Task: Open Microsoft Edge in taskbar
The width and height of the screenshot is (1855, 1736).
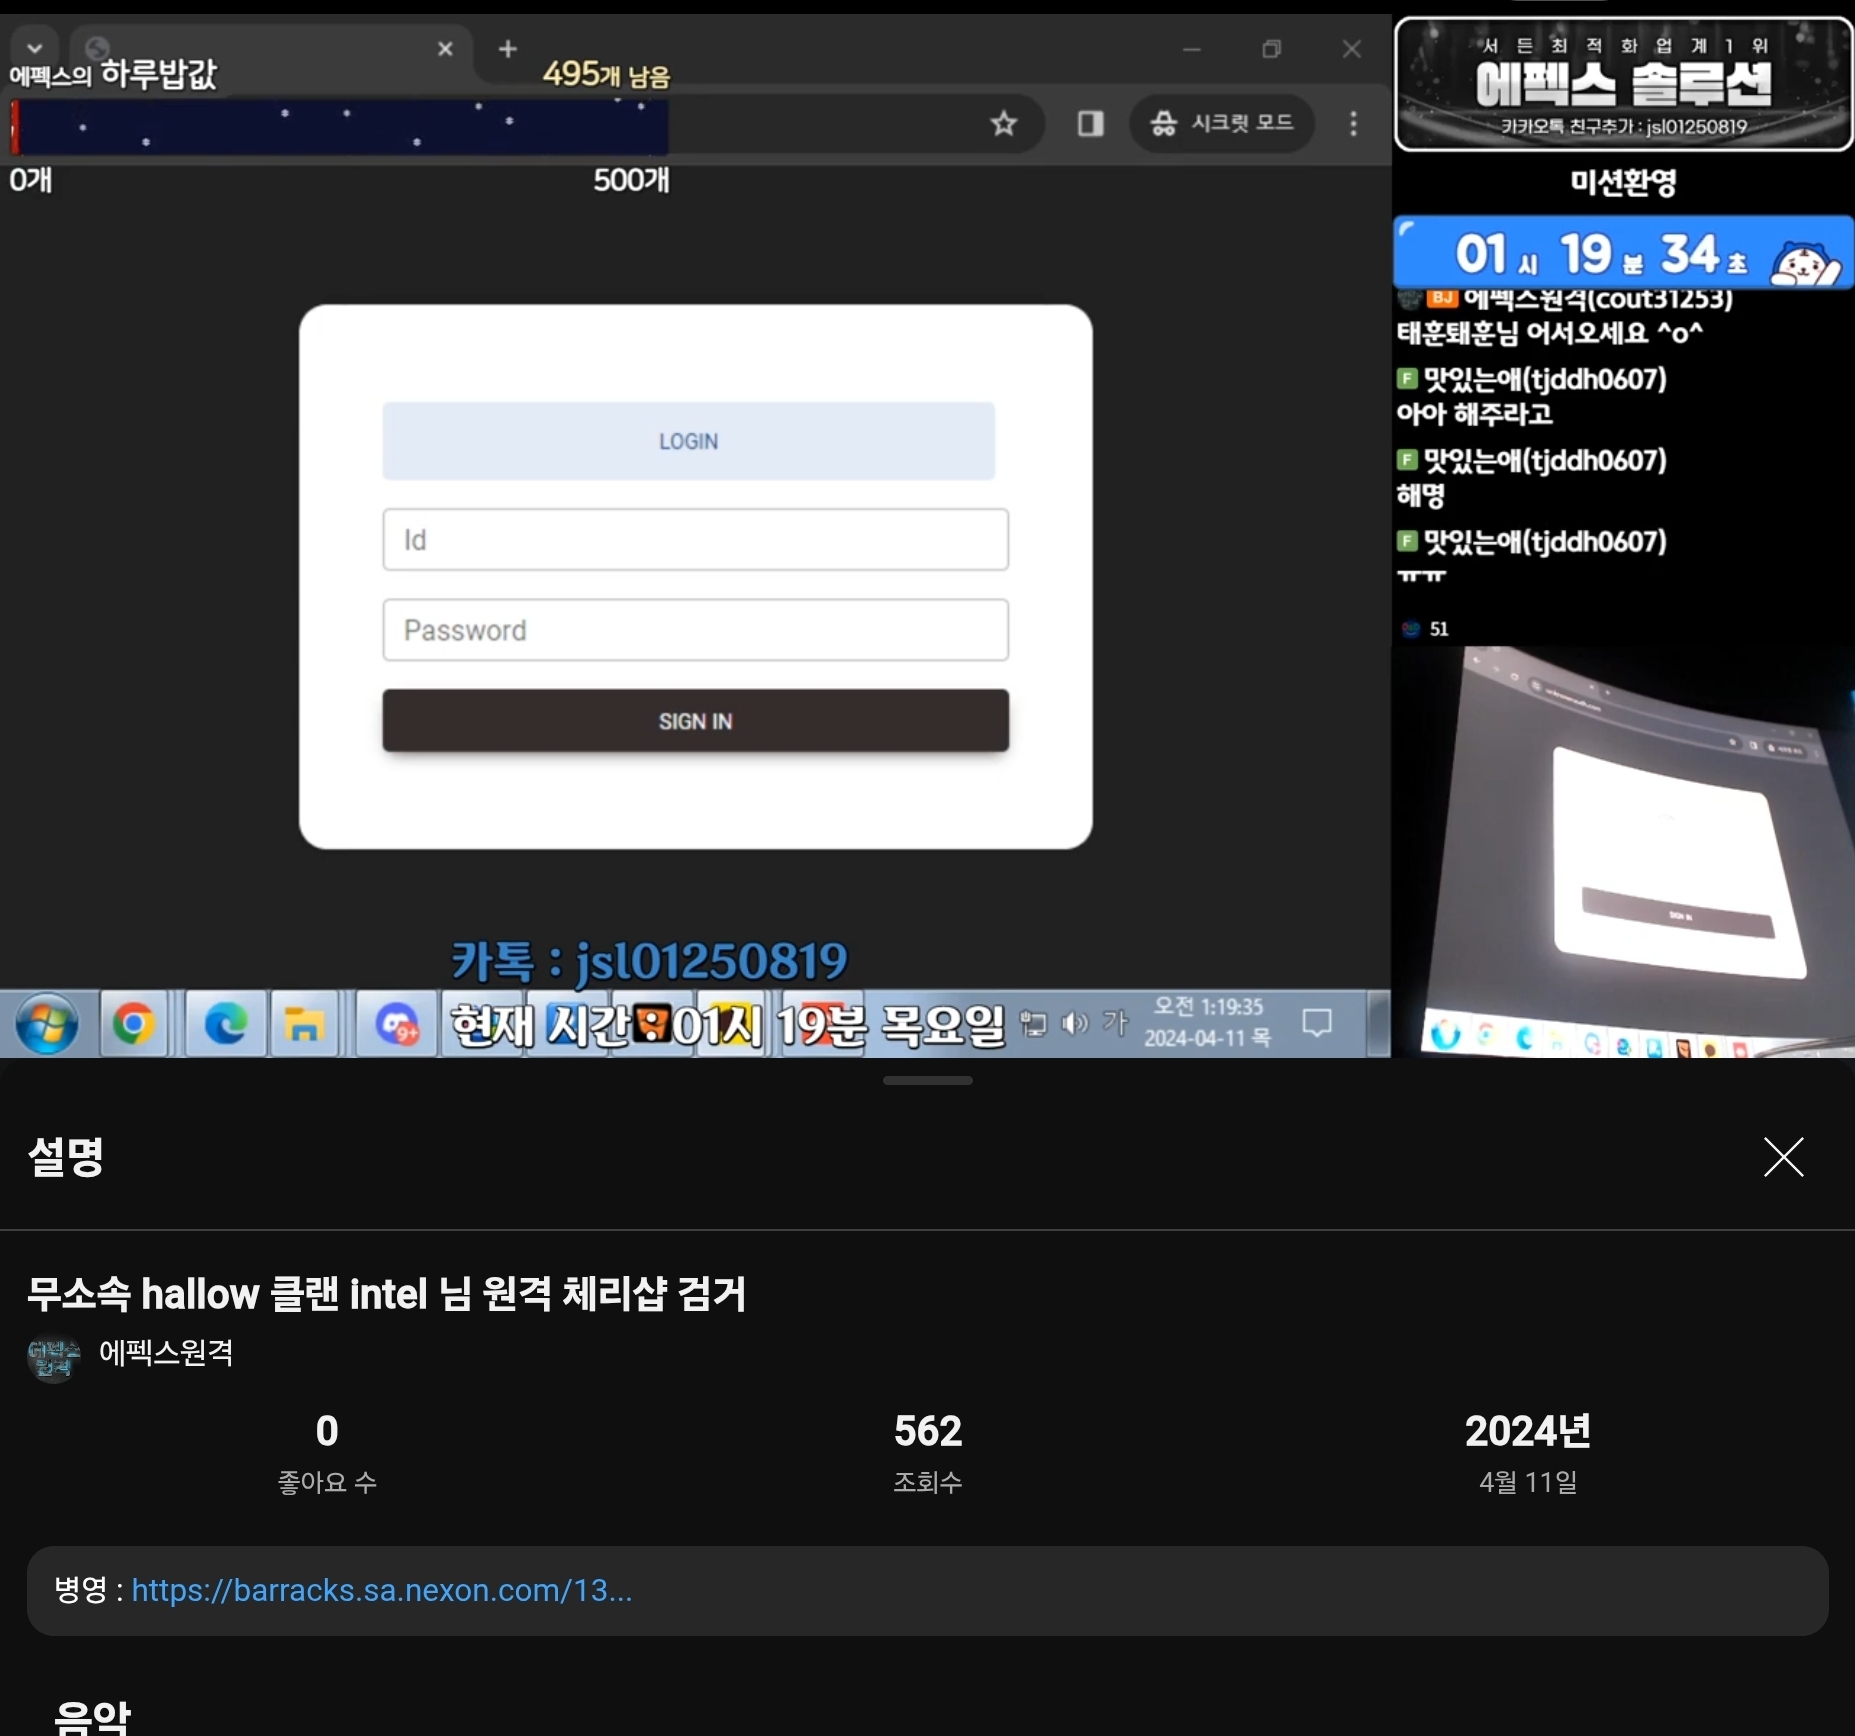Action: pos(226,1024)
